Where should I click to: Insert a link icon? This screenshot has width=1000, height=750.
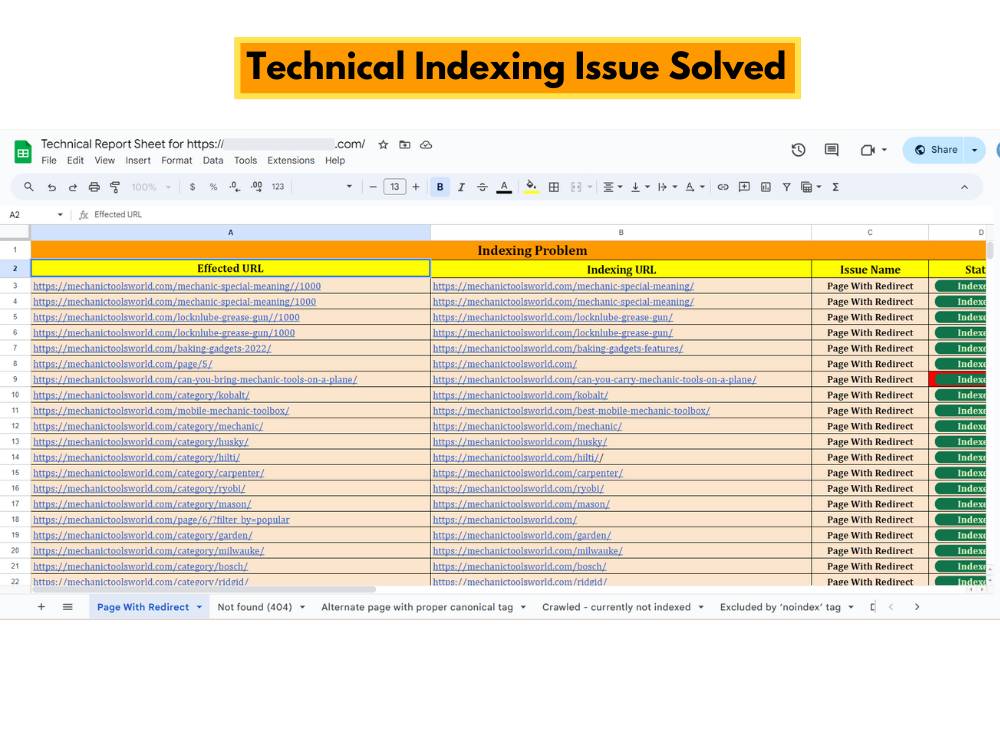tap(723, 187)
